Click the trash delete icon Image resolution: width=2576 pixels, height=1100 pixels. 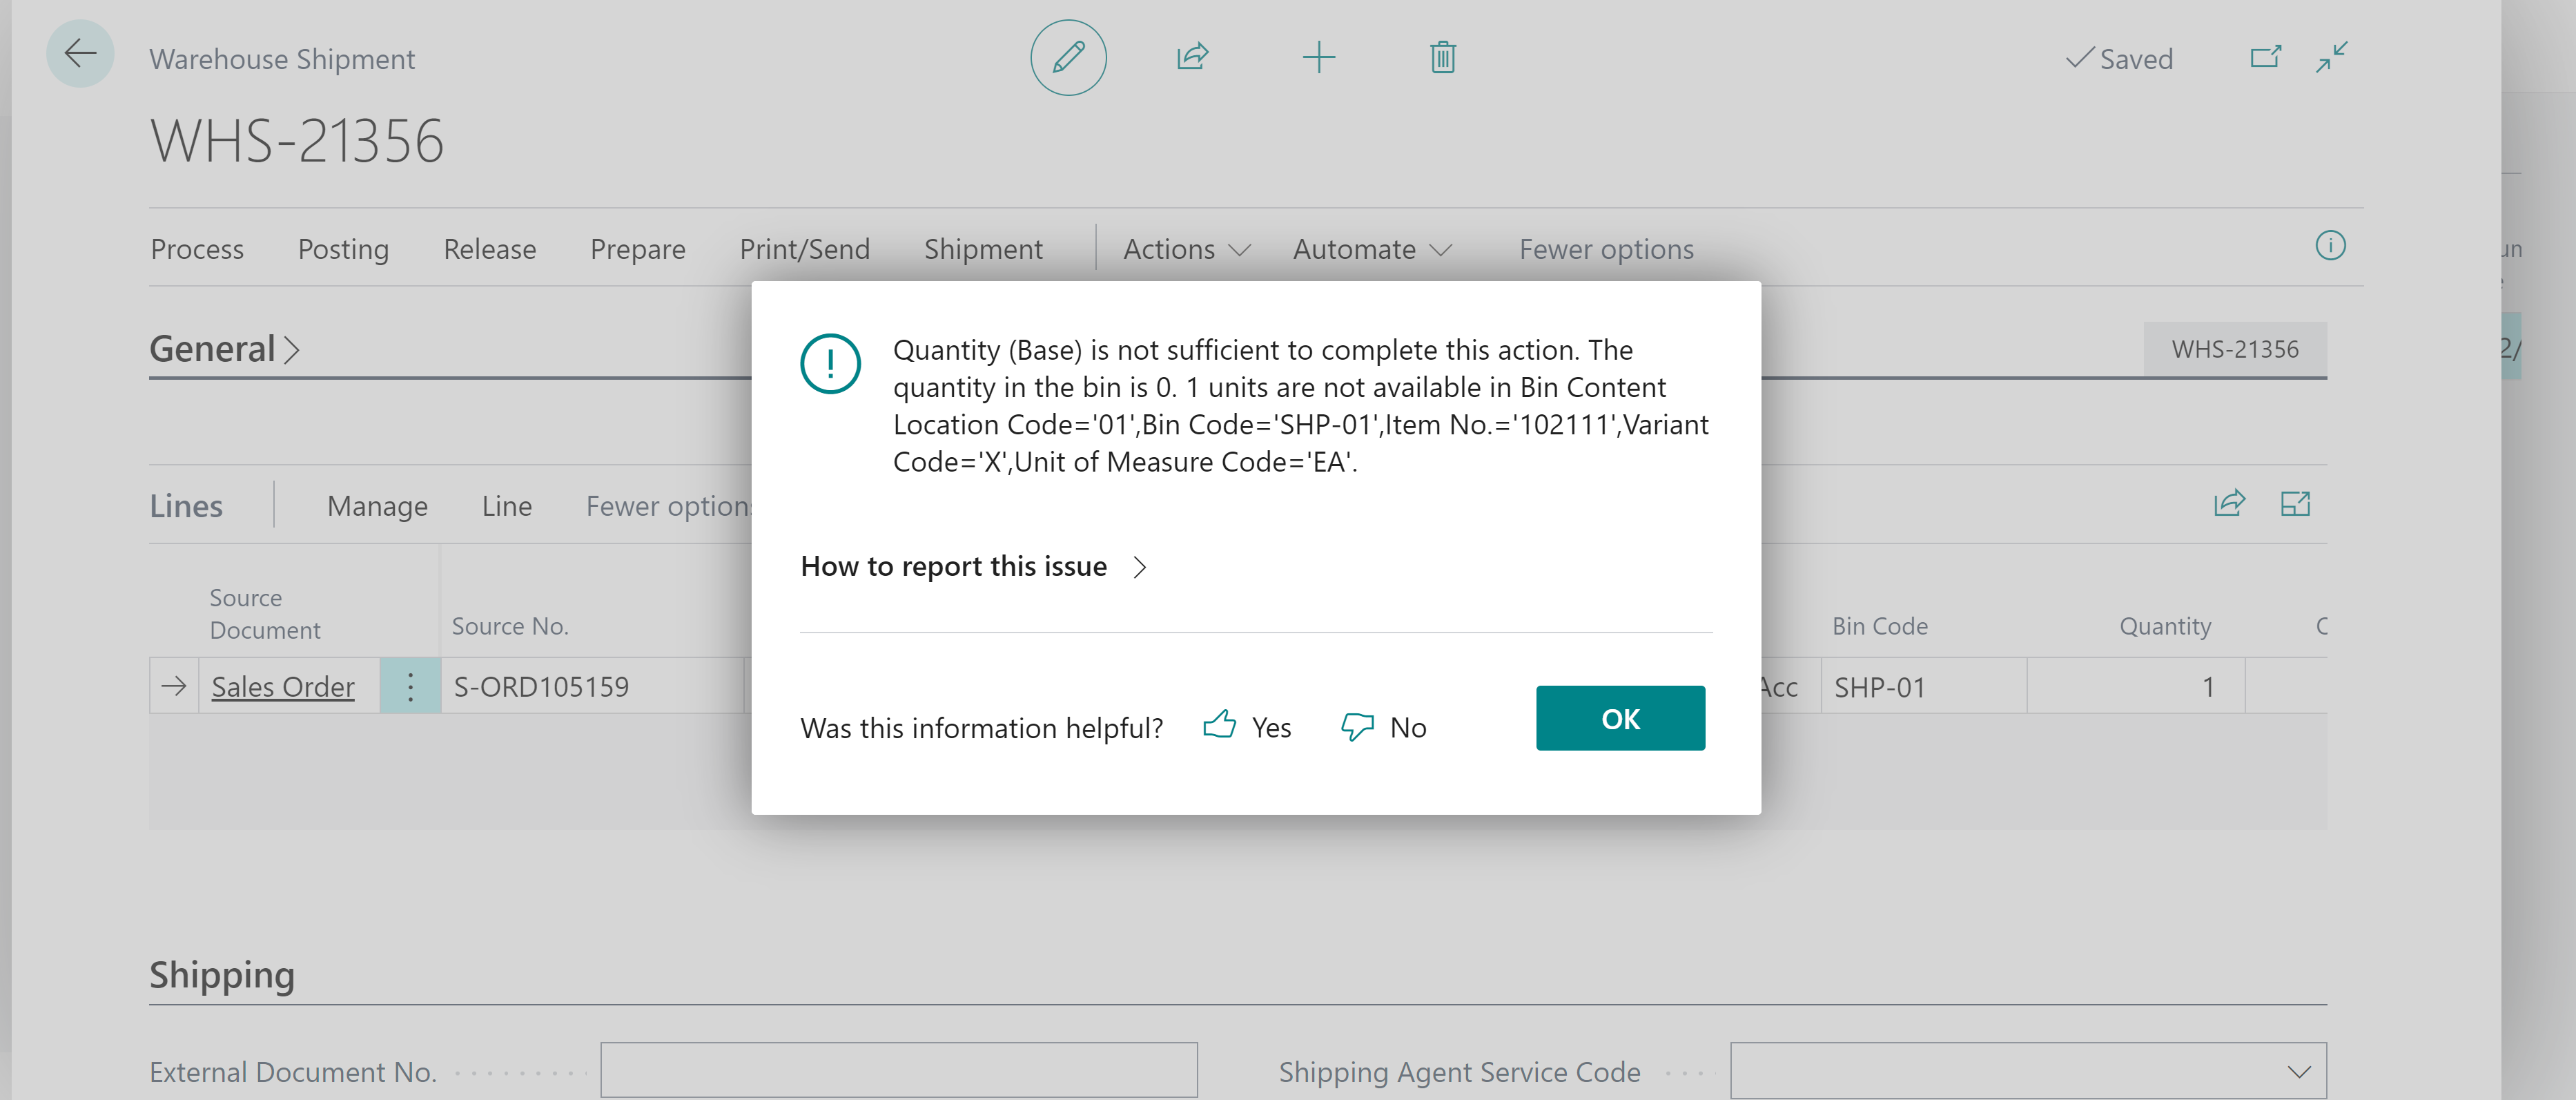1442,57
